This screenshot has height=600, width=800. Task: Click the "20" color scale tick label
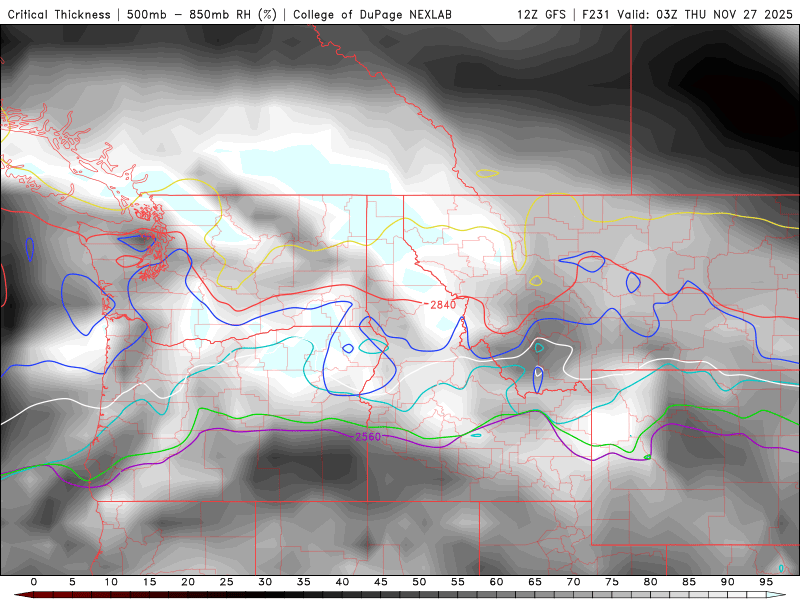188,582
